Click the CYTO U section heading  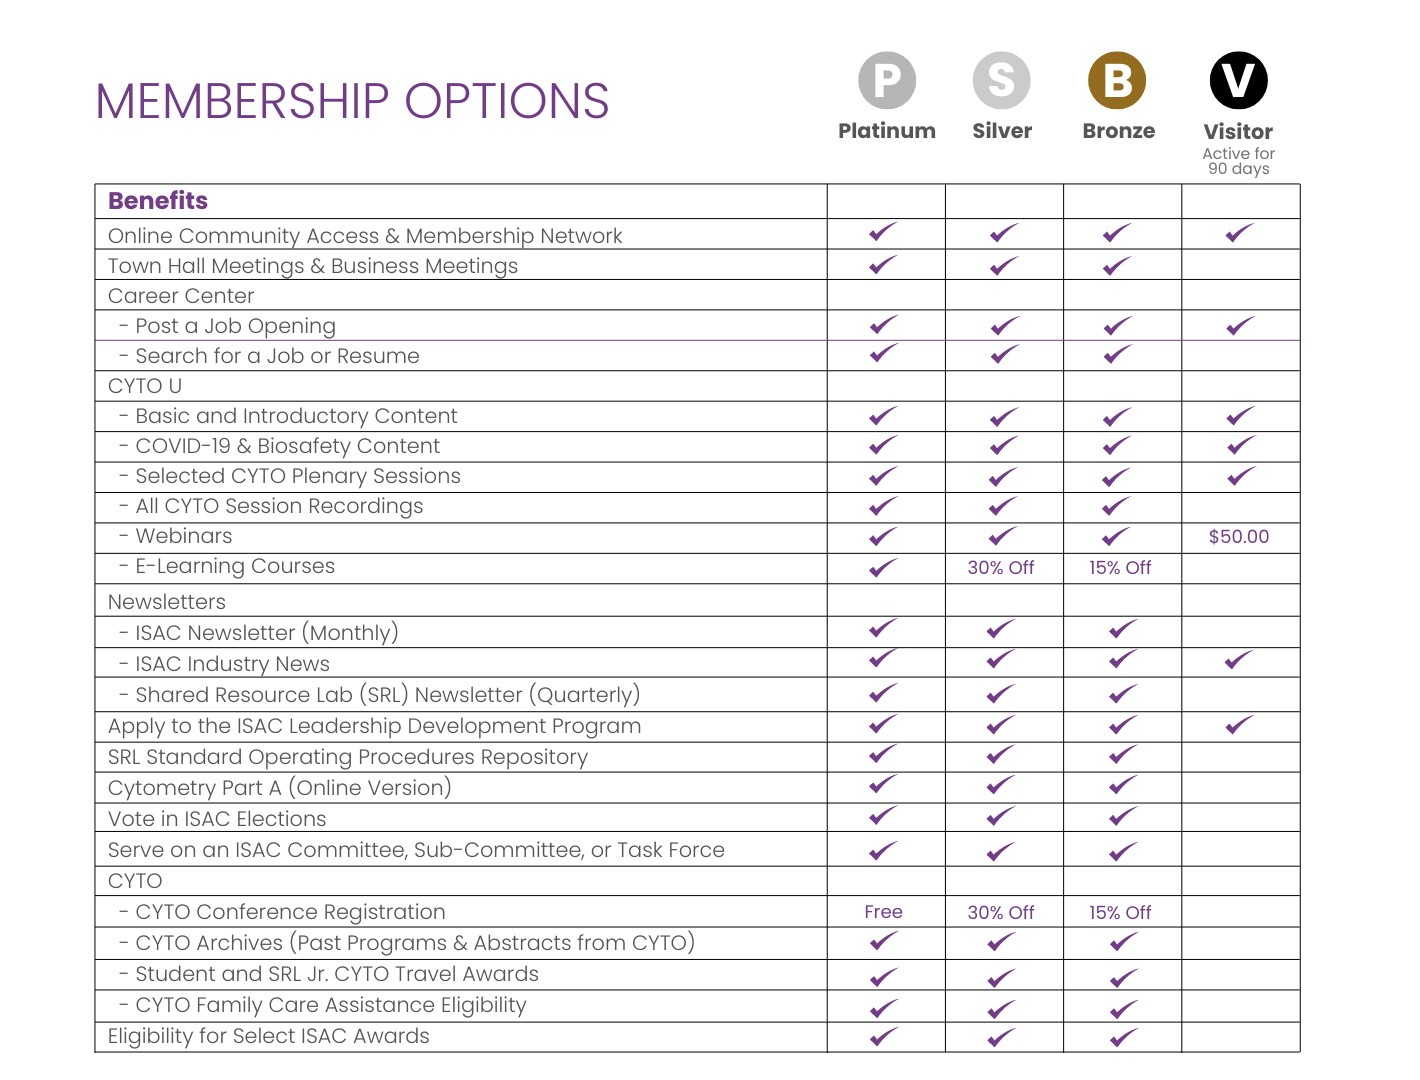pos(145,386)
